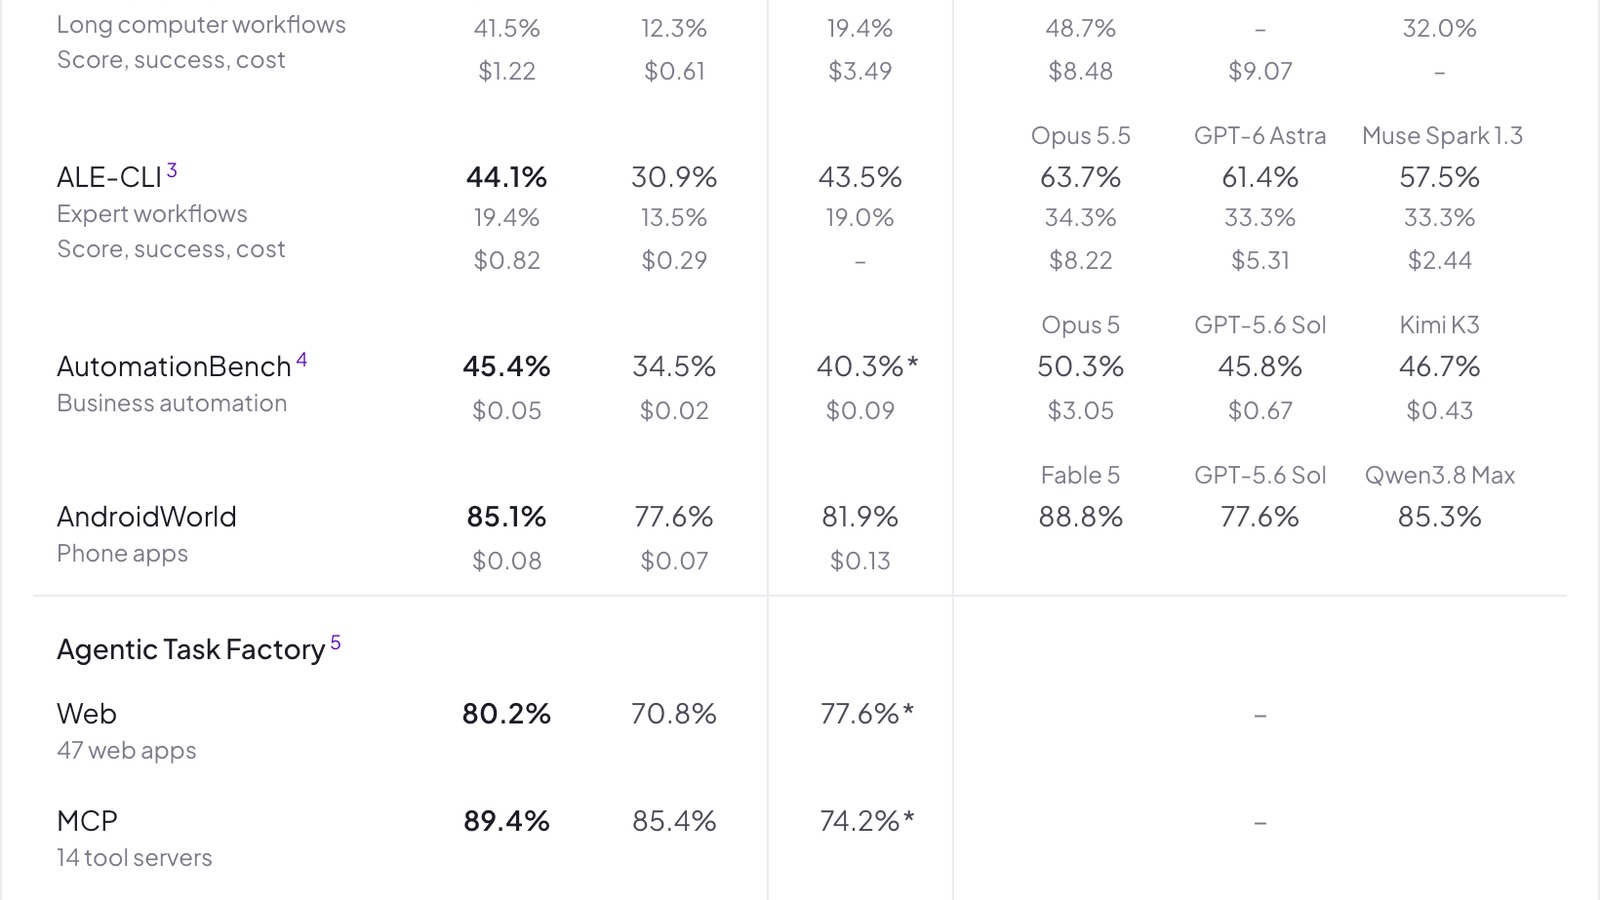
Task: Click the Fable 5 model label
Action: pos(1080,475)
